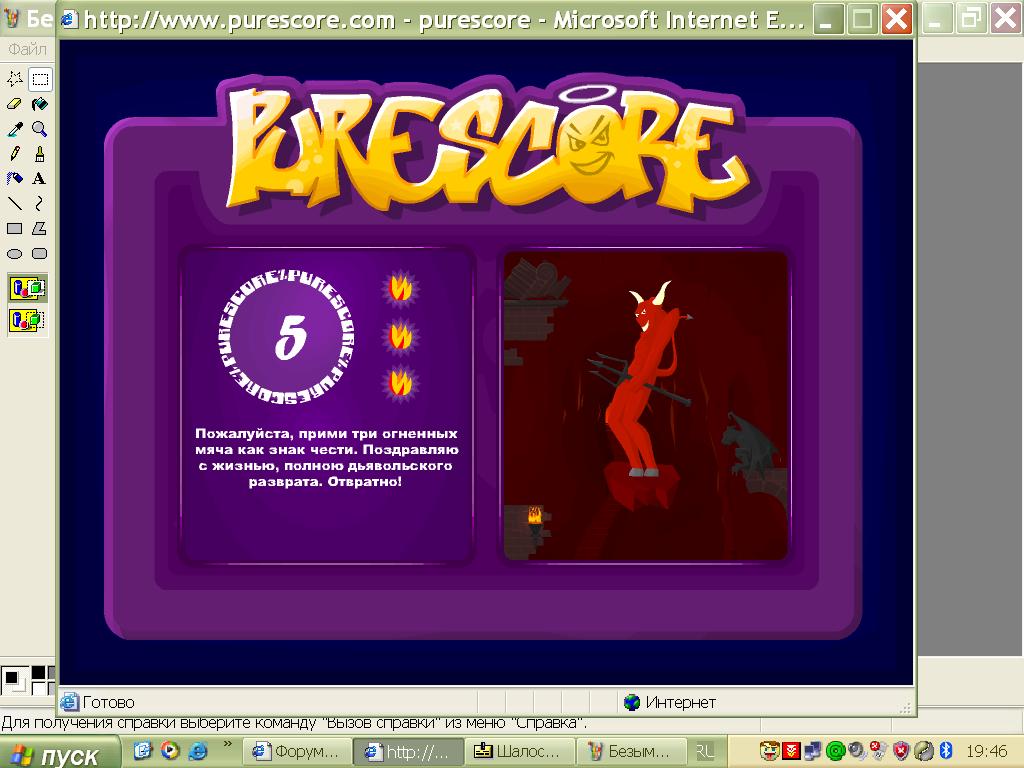1024x768 pixels.
Task: Select the Fill with Color bucket tool
Action: tap(40, 104)
